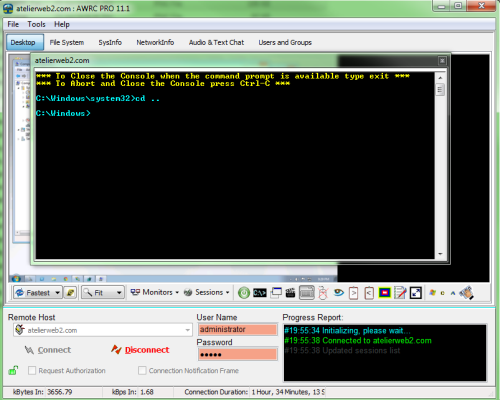Click the hand over keyboard icon
The height and width of the screenshot is (400, 500).
pos(466,293)
